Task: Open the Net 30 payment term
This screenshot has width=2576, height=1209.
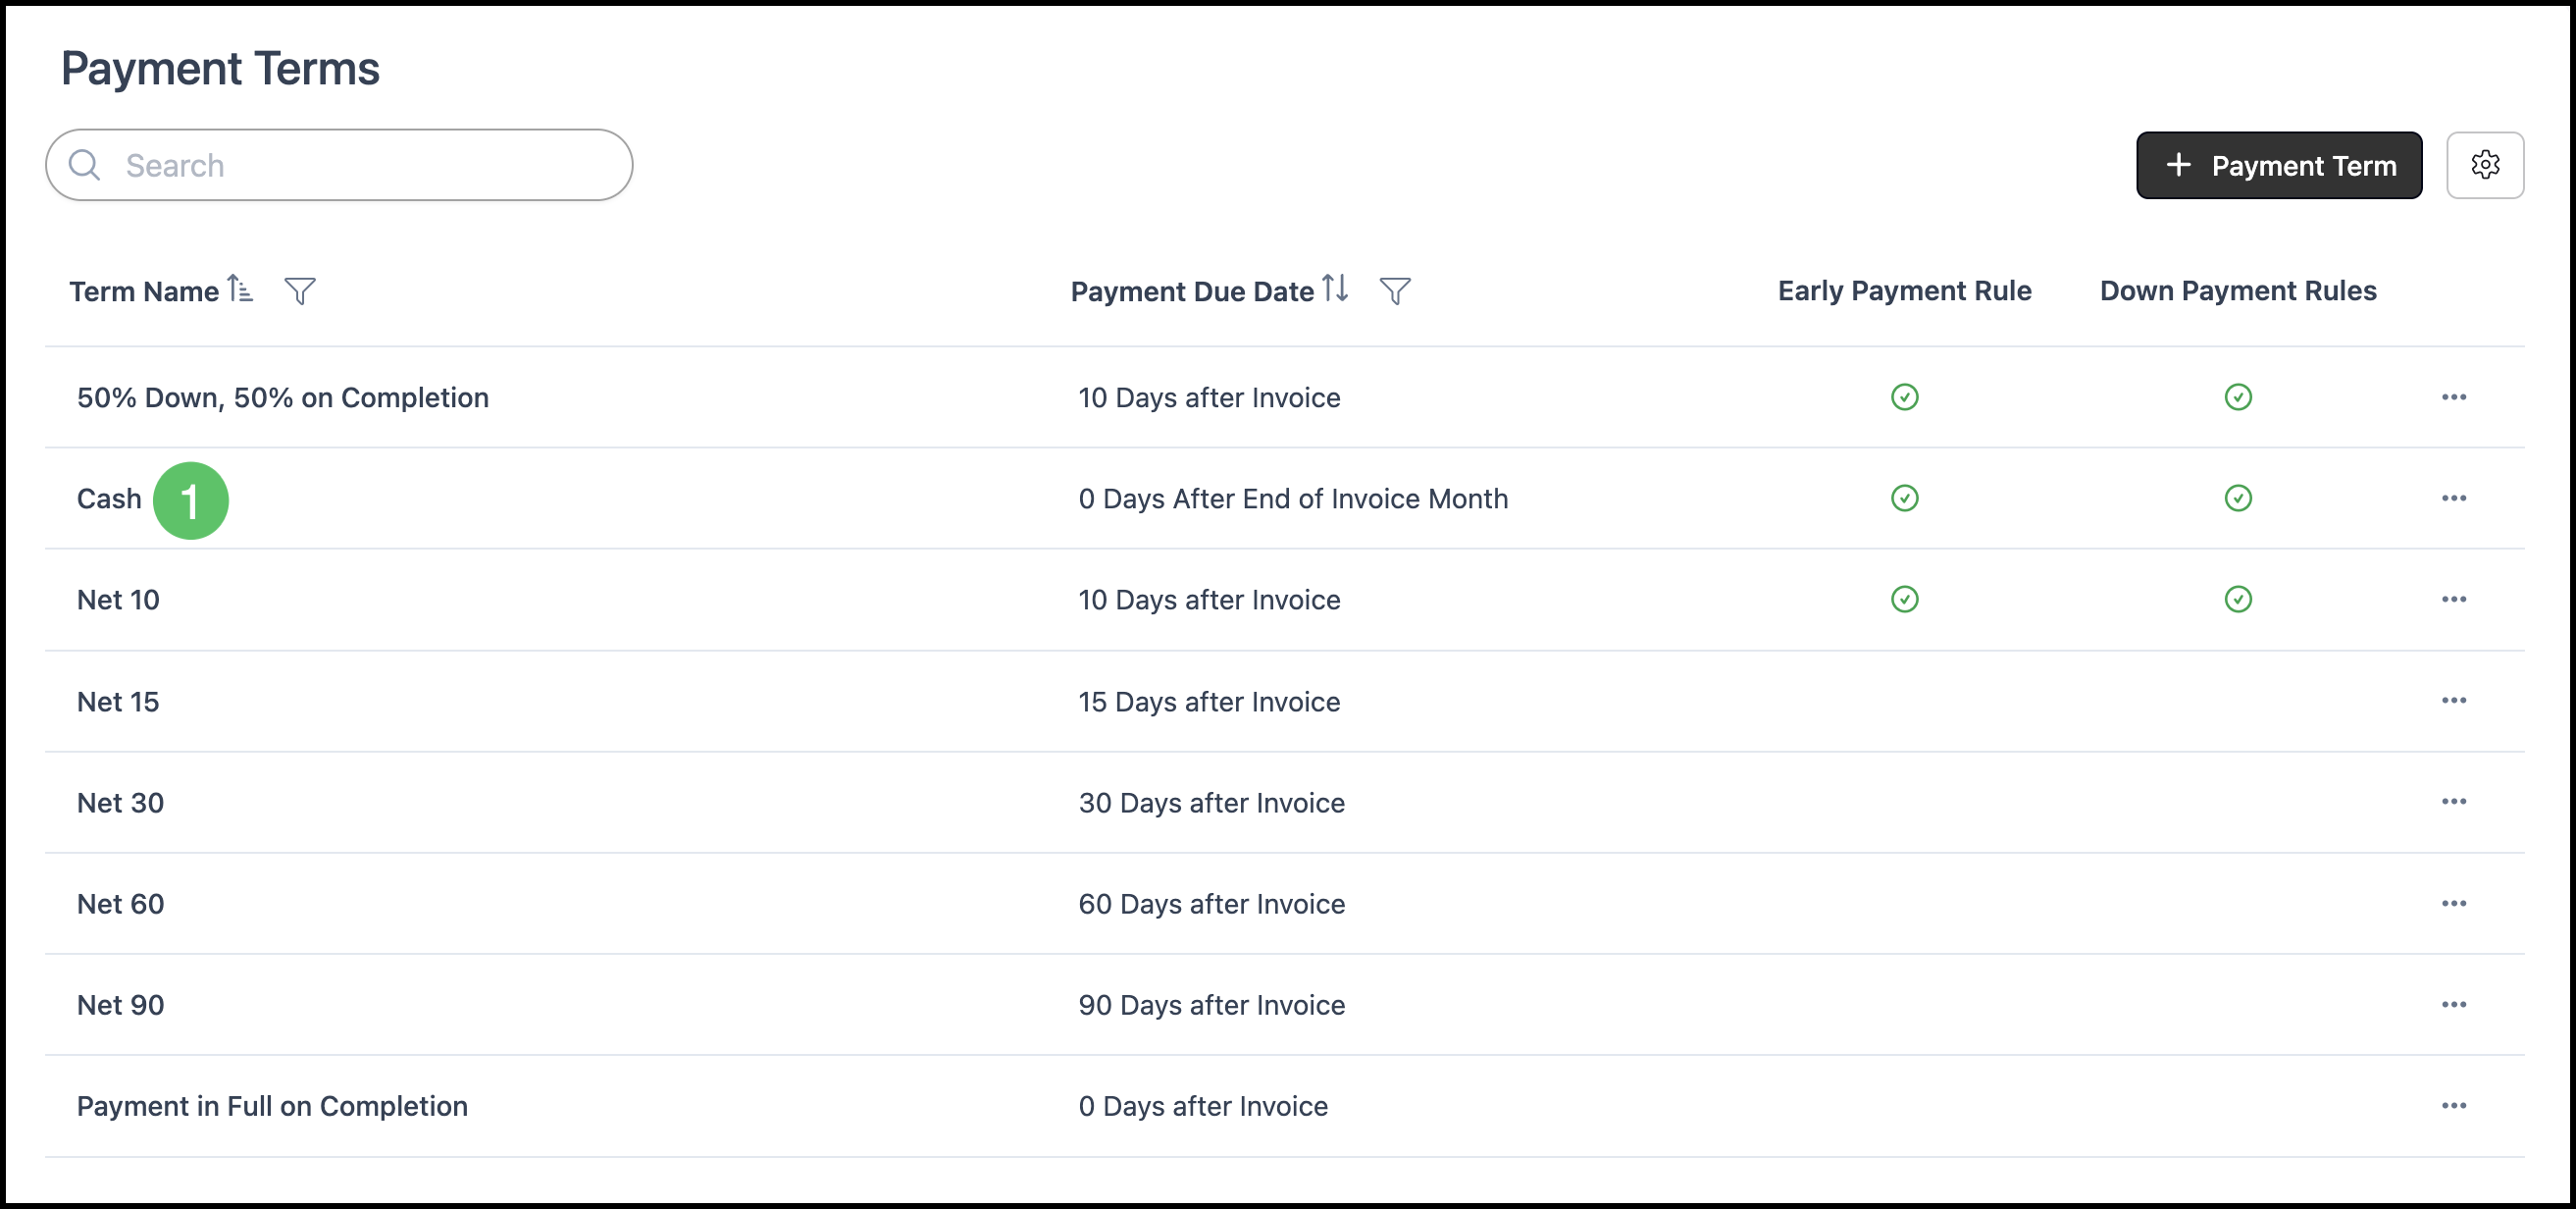Action: [x=121, y=802]
